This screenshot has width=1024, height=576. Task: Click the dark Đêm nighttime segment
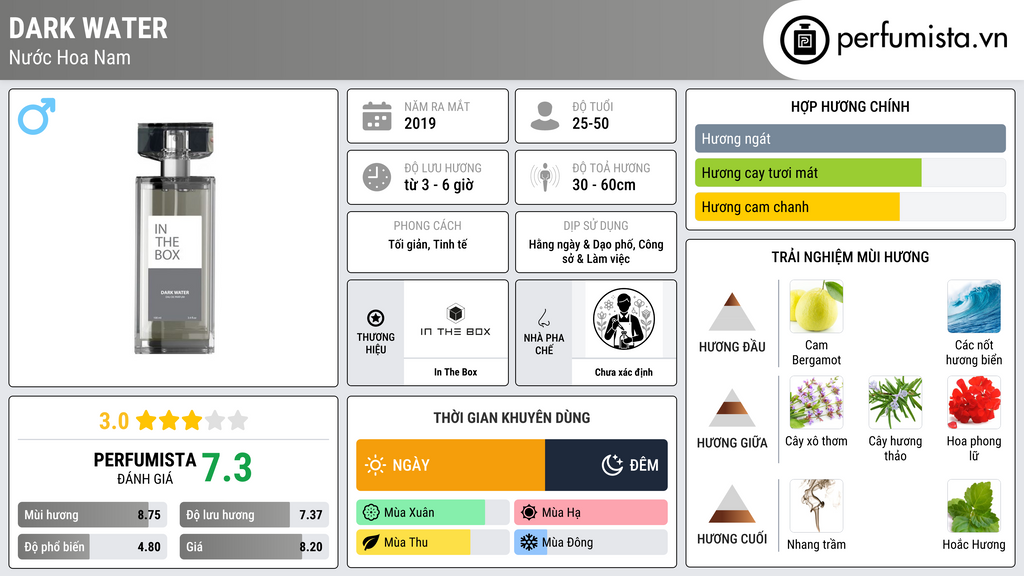point(606,465)
